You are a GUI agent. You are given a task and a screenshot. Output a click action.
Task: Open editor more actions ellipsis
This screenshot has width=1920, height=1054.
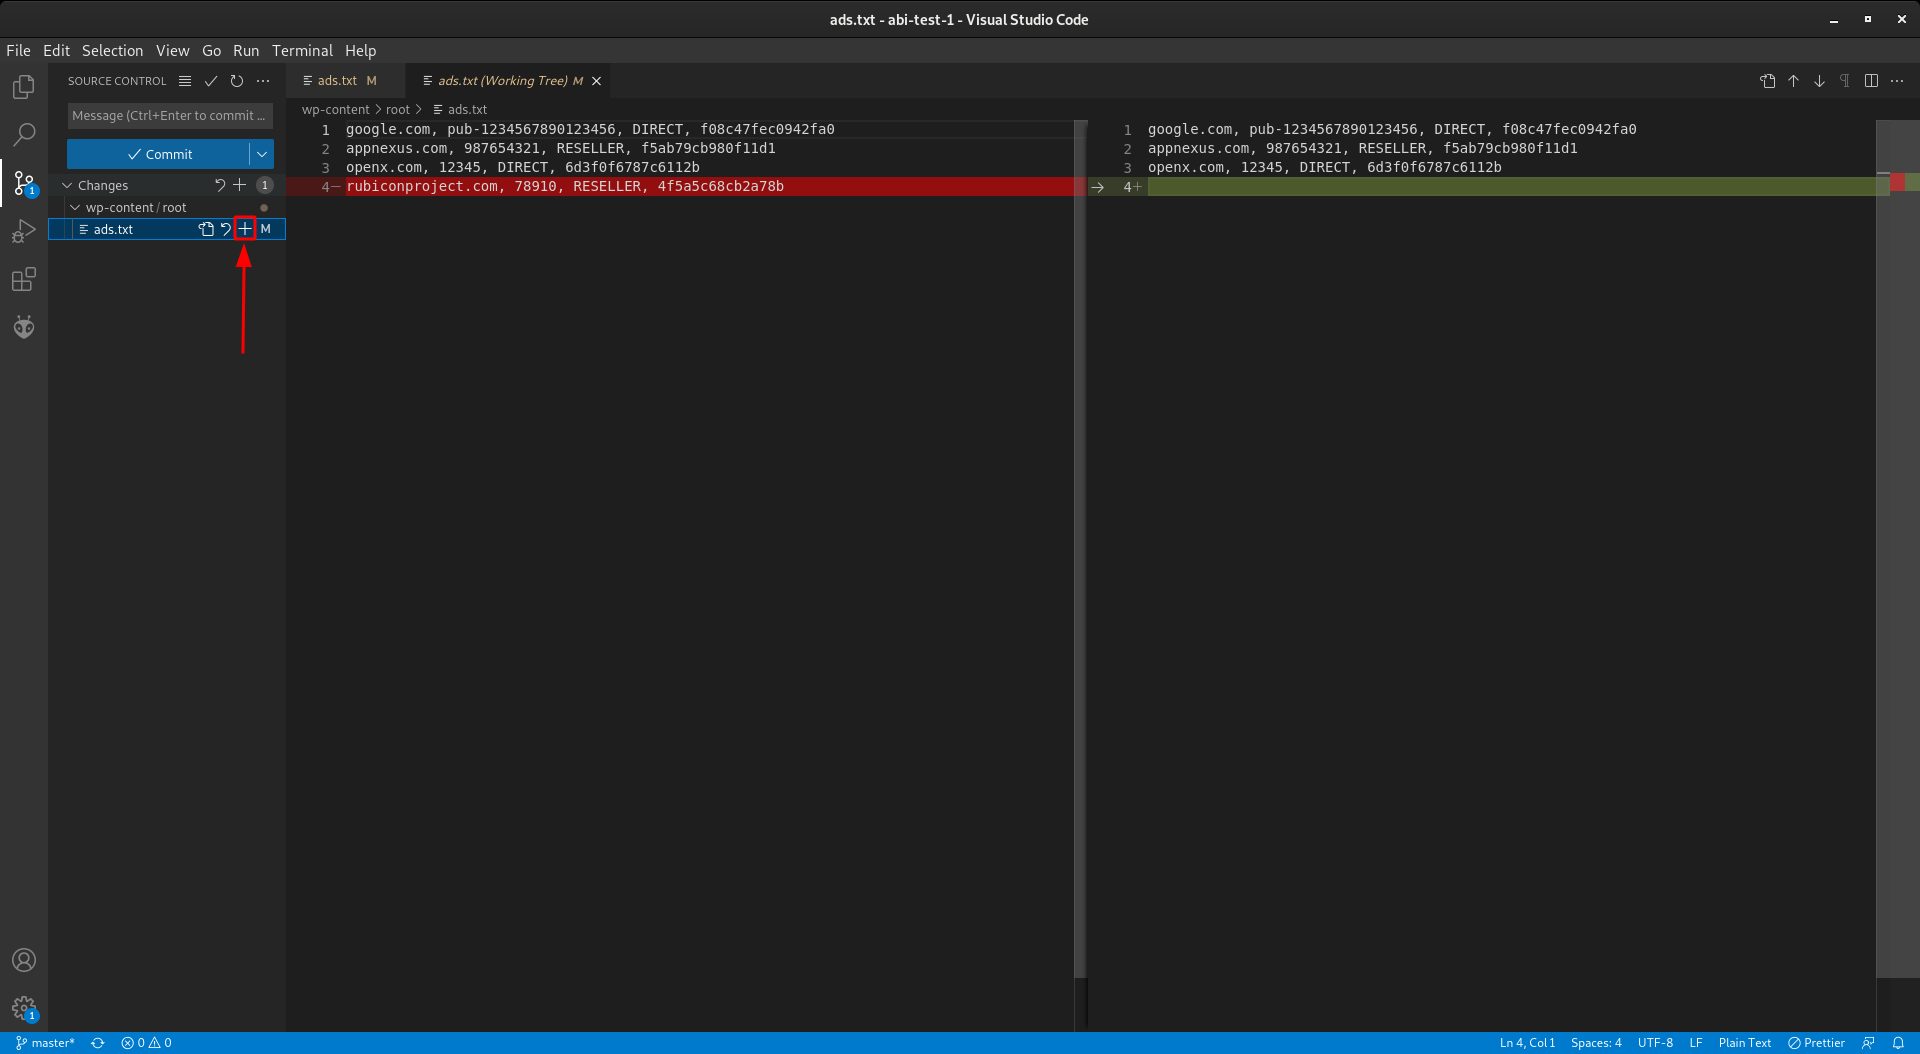point(1897,81)
